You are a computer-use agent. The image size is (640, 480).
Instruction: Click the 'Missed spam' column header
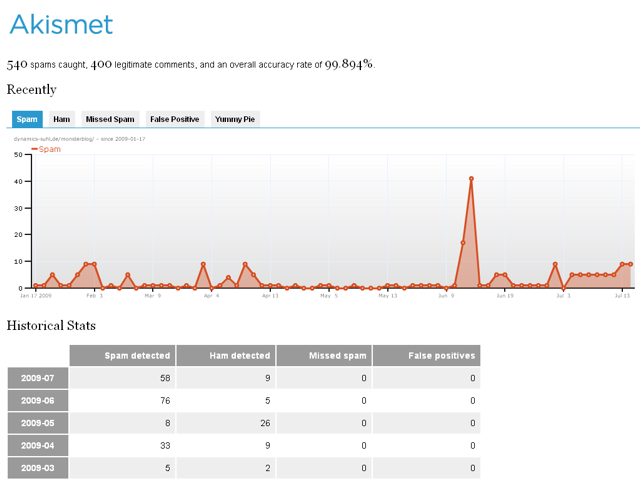pyautogui.click(x=324, y=356)
